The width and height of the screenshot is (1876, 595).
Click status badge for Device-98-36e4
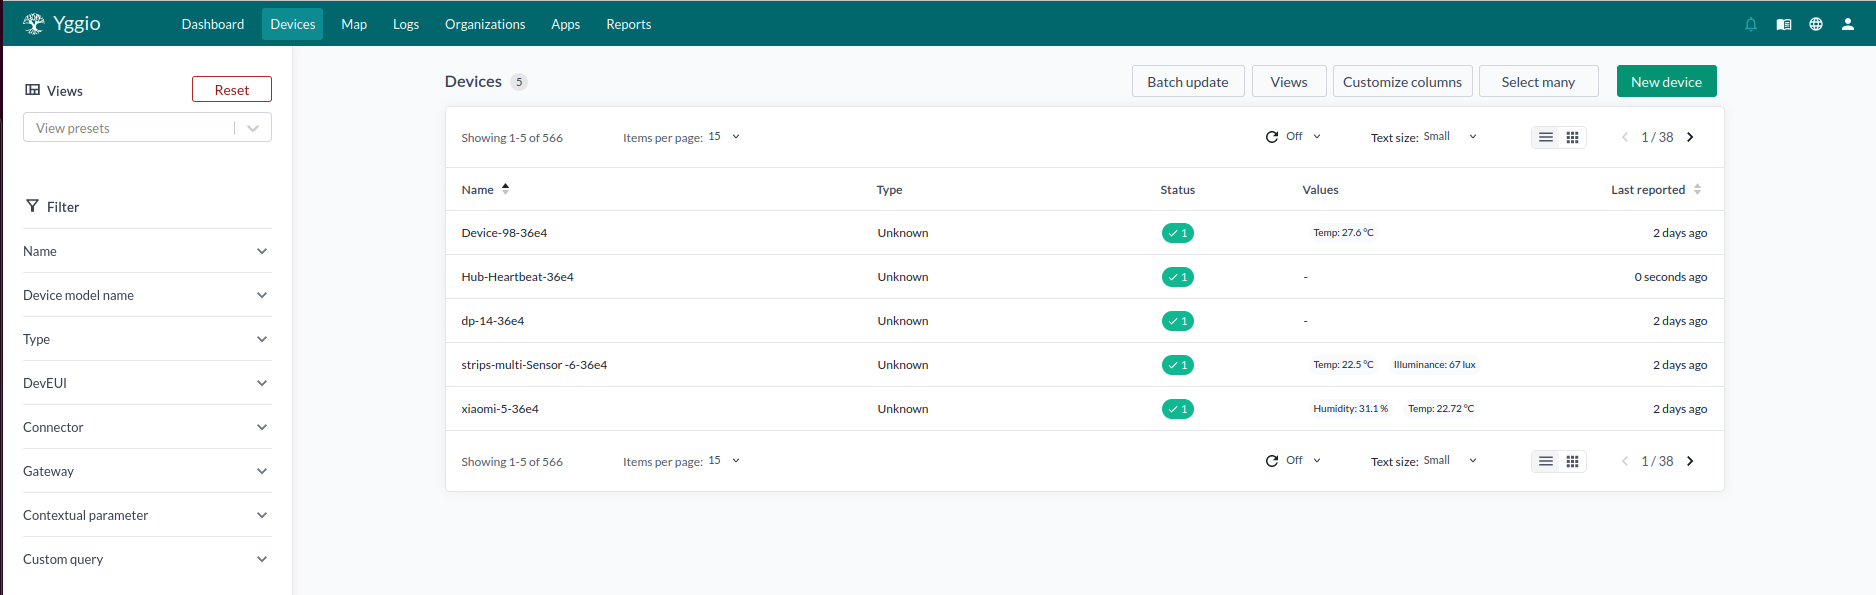(1178, 233)
